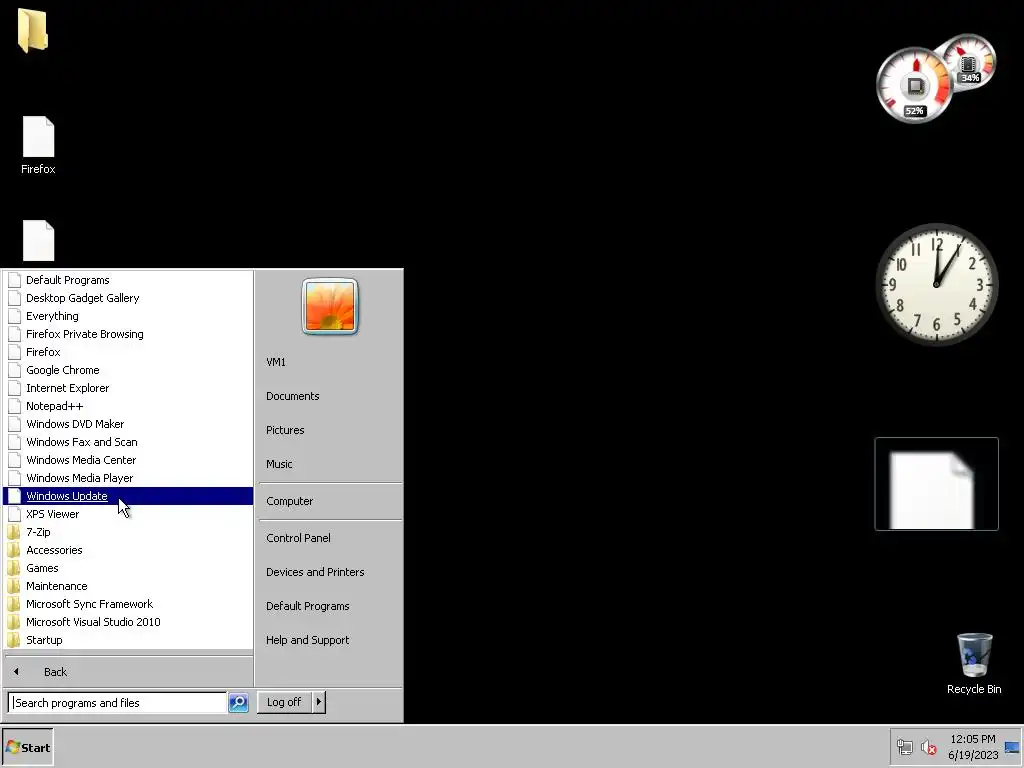Click the blank file icon beside Internet Explorer
The width and height of the screenshot is (1024, 768).
tap(14, 388)
